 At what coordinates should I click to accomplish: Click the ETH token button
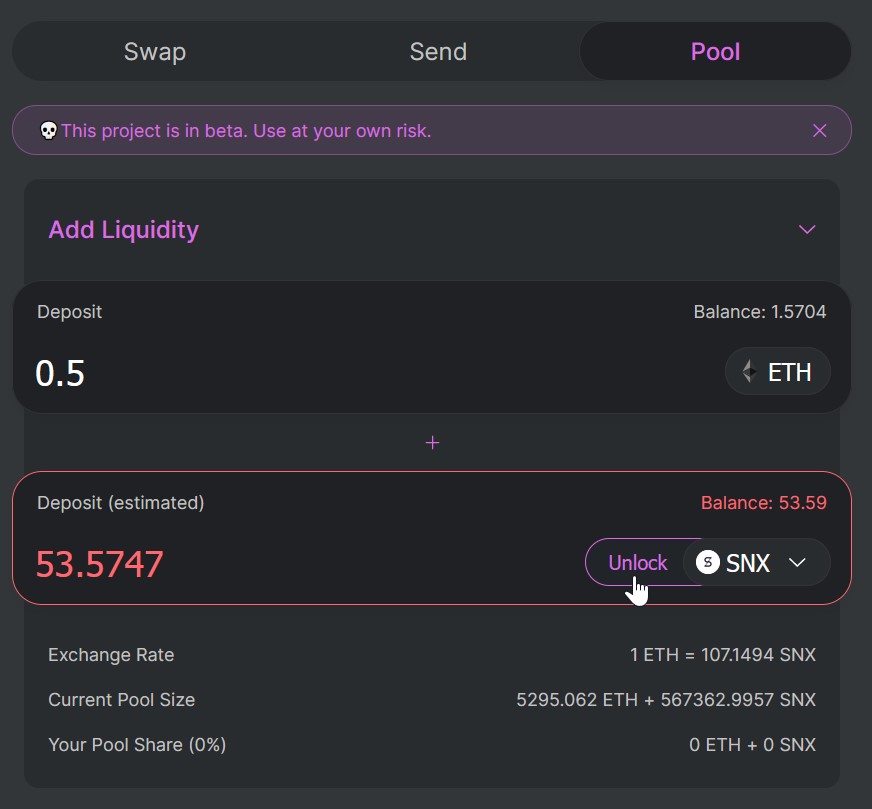pyautogui.click(x=777, y=371)
